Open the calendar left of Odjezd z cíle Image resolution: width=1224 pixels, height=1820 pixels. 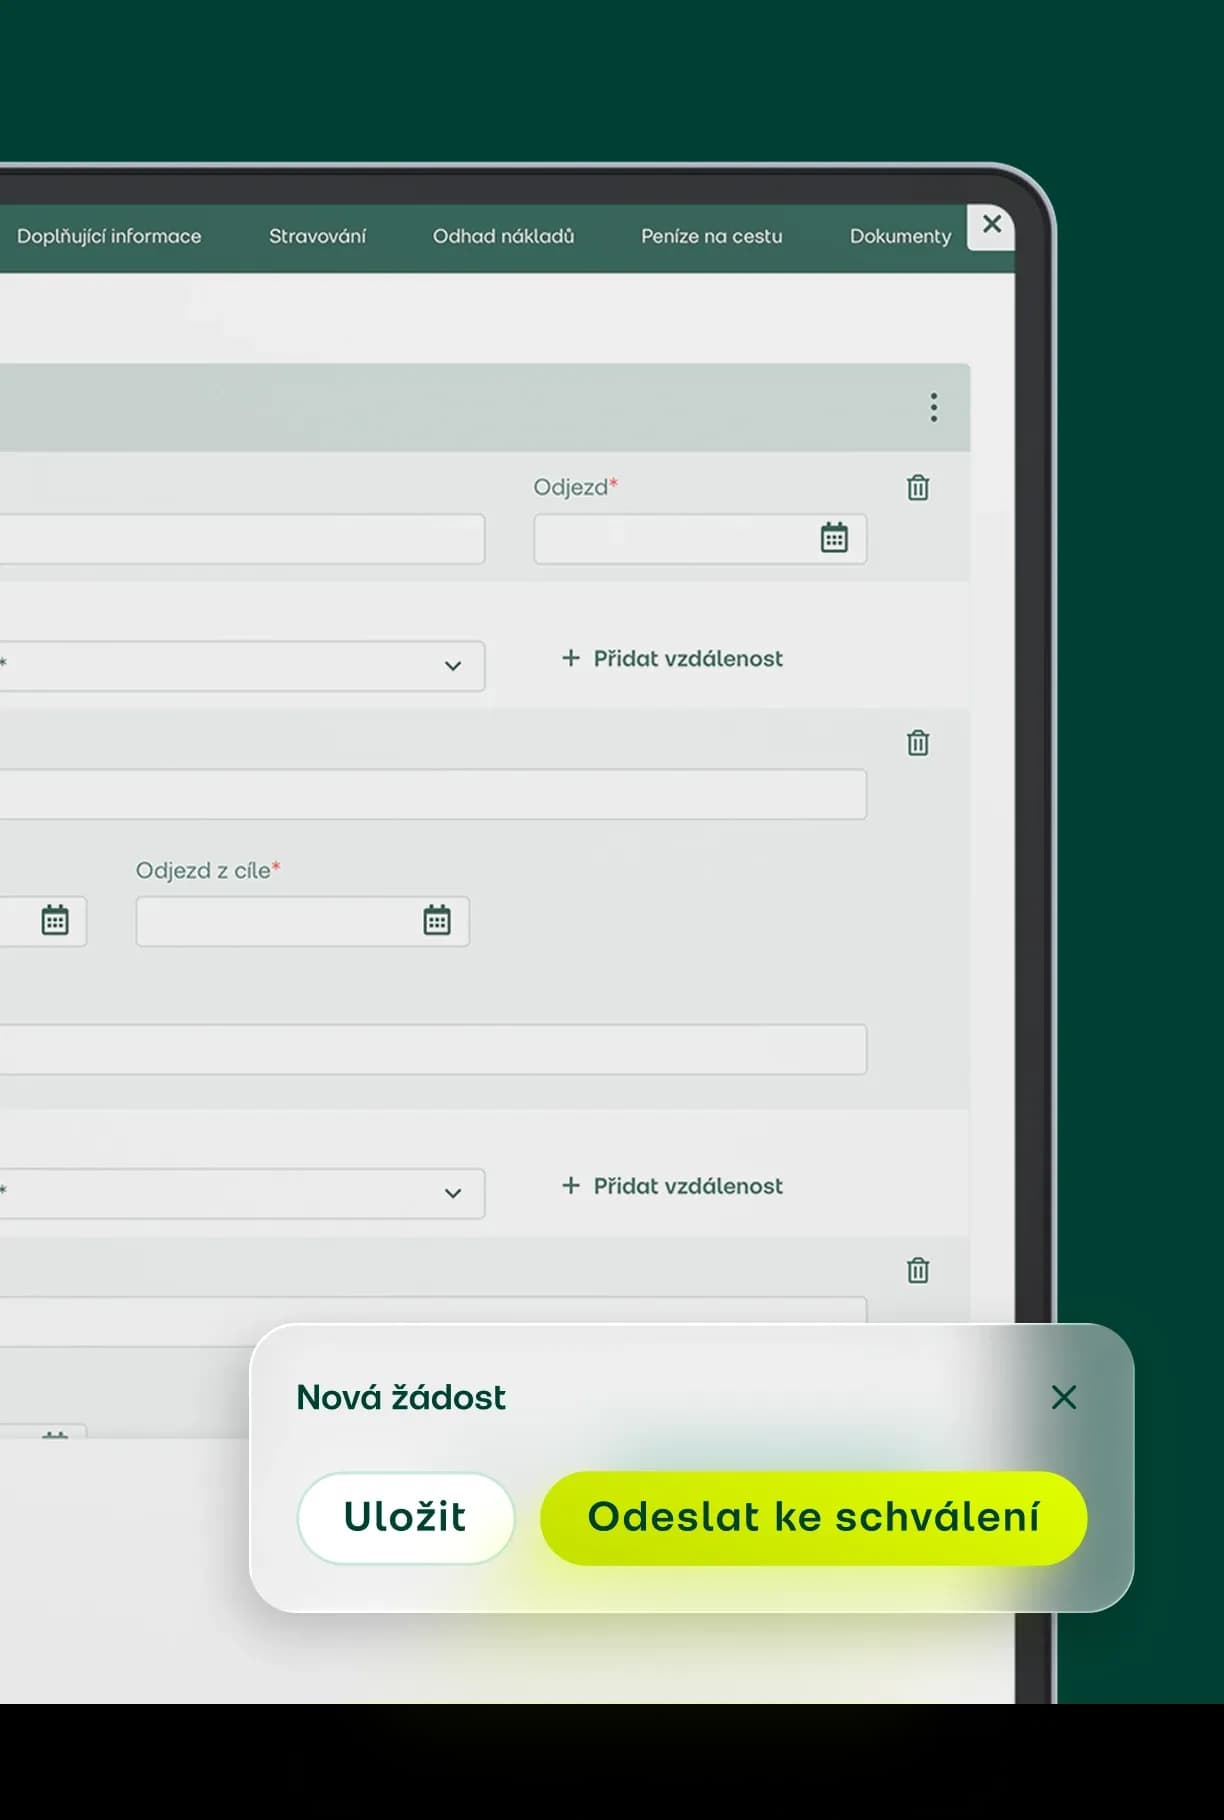click(55, 920)
